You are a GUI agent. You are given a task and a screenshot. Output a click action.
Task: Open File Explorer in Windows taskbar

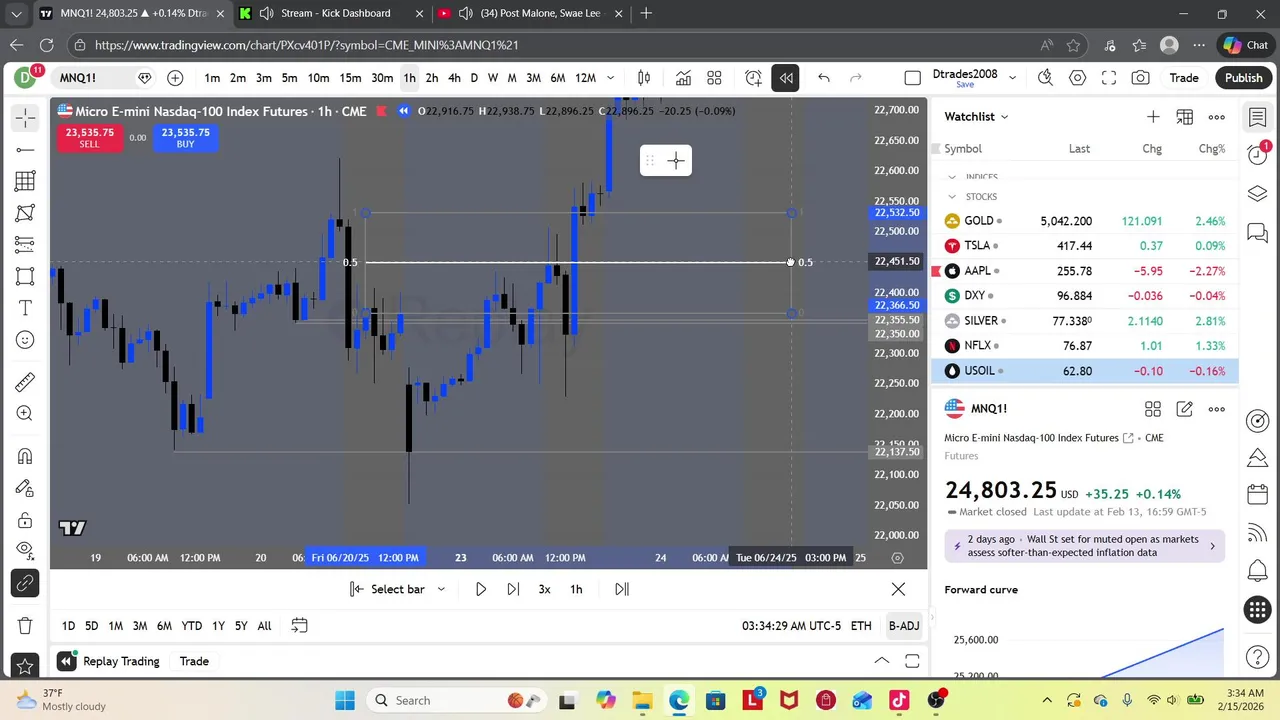pyautogui.click(x=642, y=700)
